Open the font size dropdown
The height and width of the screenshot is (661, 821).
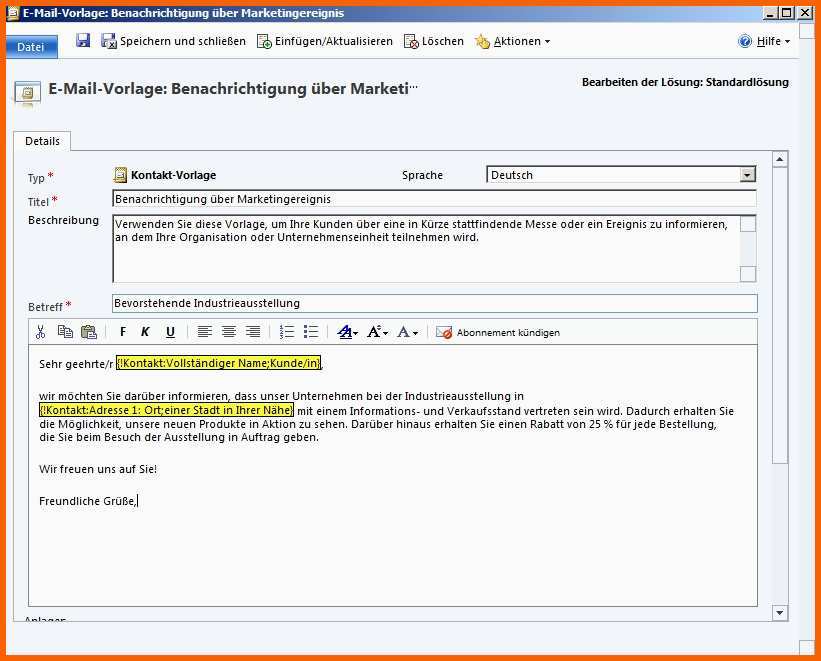[377, 332]
